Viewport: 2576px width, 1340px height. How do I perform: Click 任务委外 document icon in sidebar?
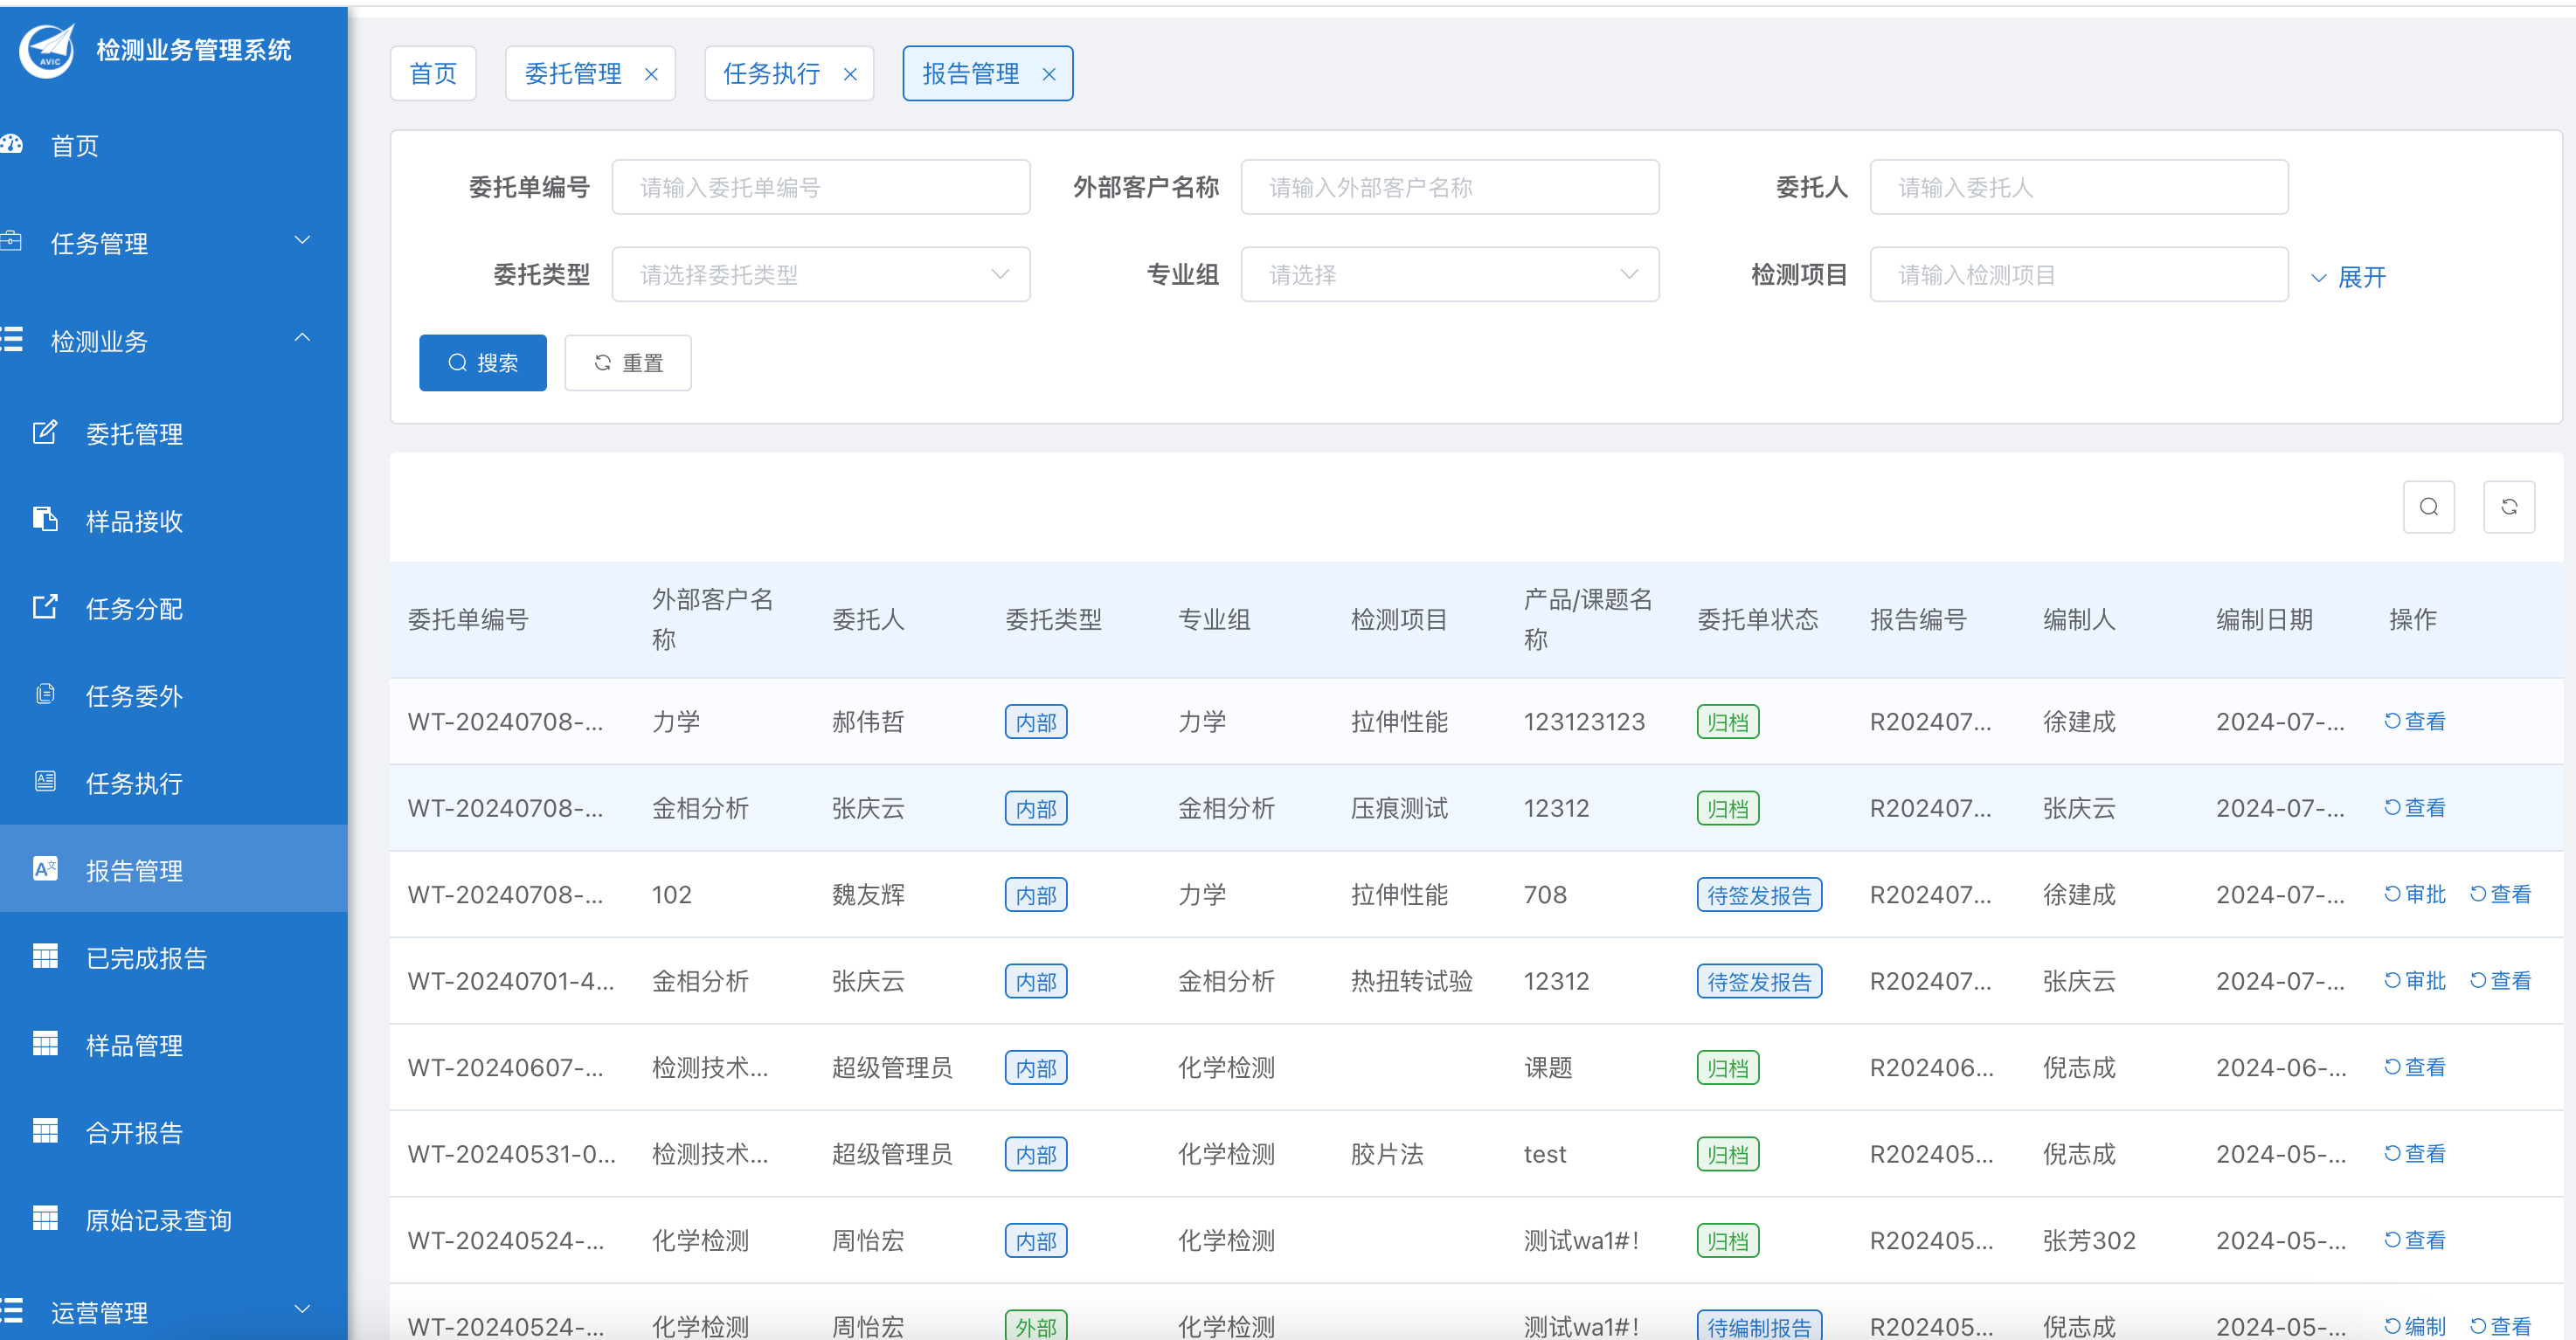(x=45, y=694)
